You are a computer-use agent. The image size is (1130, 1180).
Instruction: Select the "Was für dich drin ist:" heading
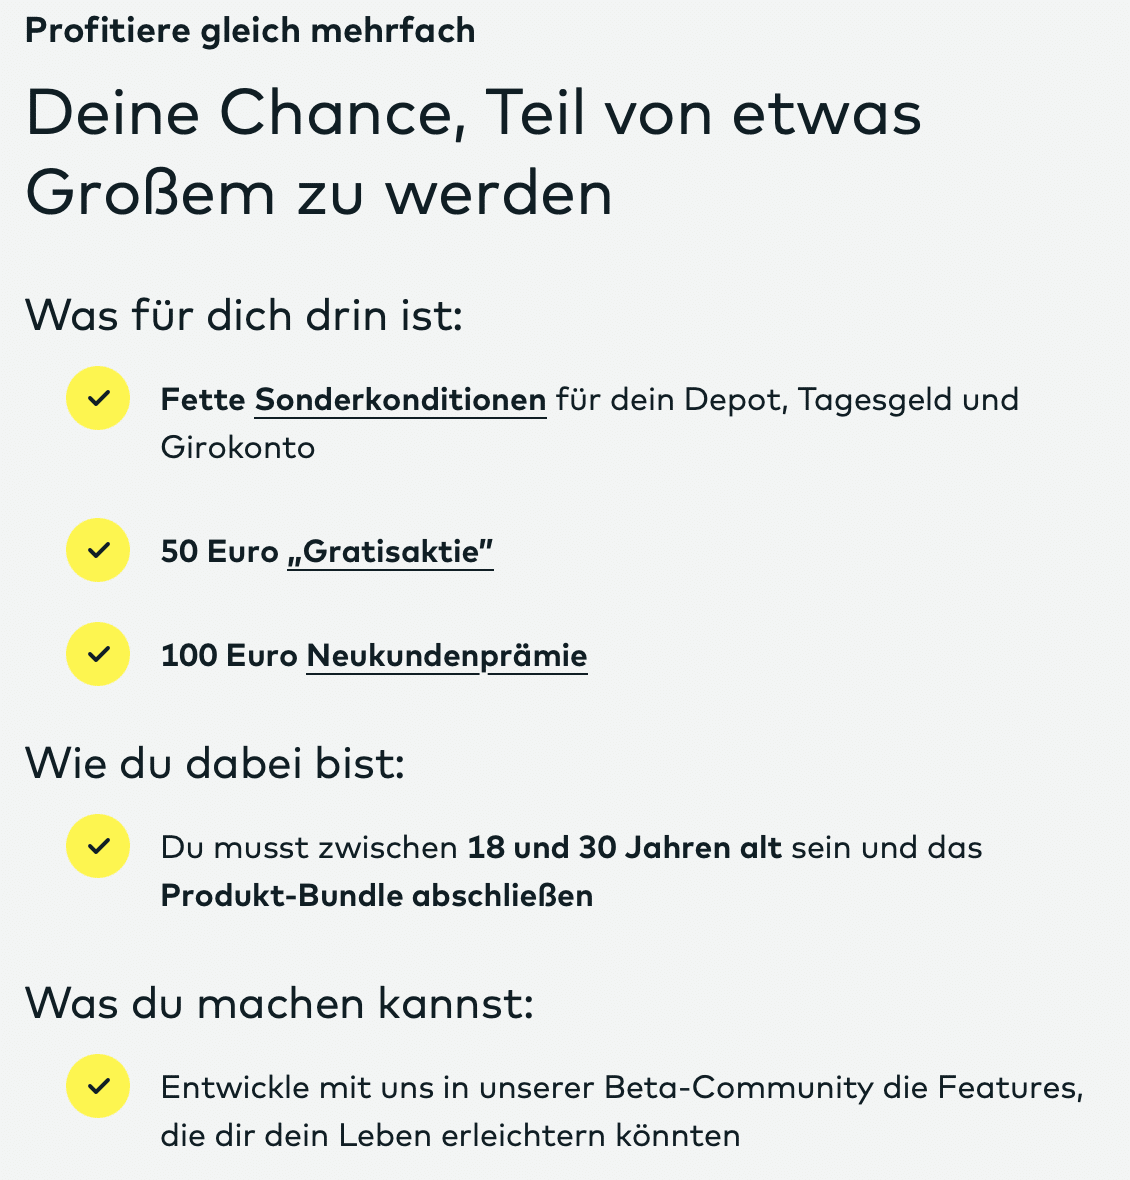[244, 315]
